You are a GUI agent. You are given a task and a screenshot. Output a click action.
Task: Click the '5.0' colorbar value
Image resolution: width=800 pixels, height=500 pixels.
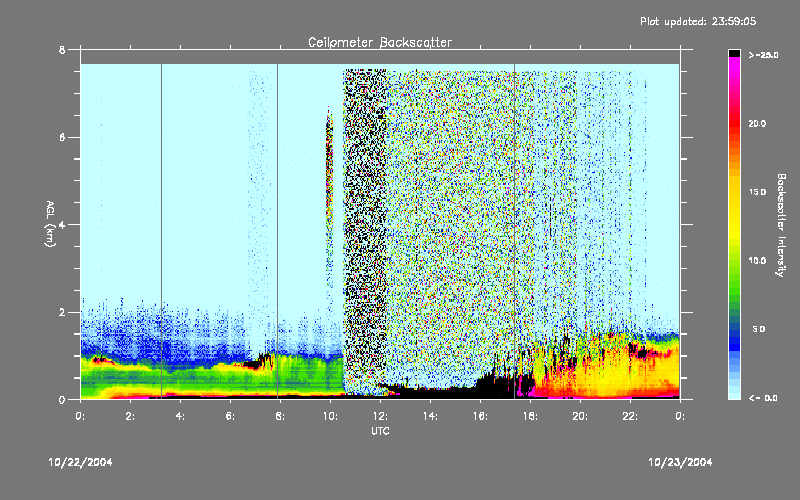(x=759, y=329)
